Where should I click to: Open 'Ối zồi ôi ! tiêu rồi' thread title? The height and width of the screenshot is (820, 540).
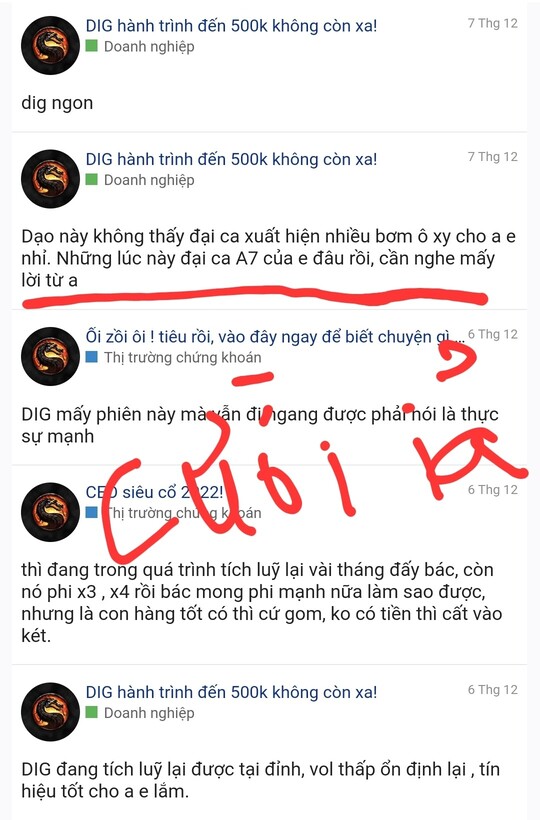[x=275, y=336]
